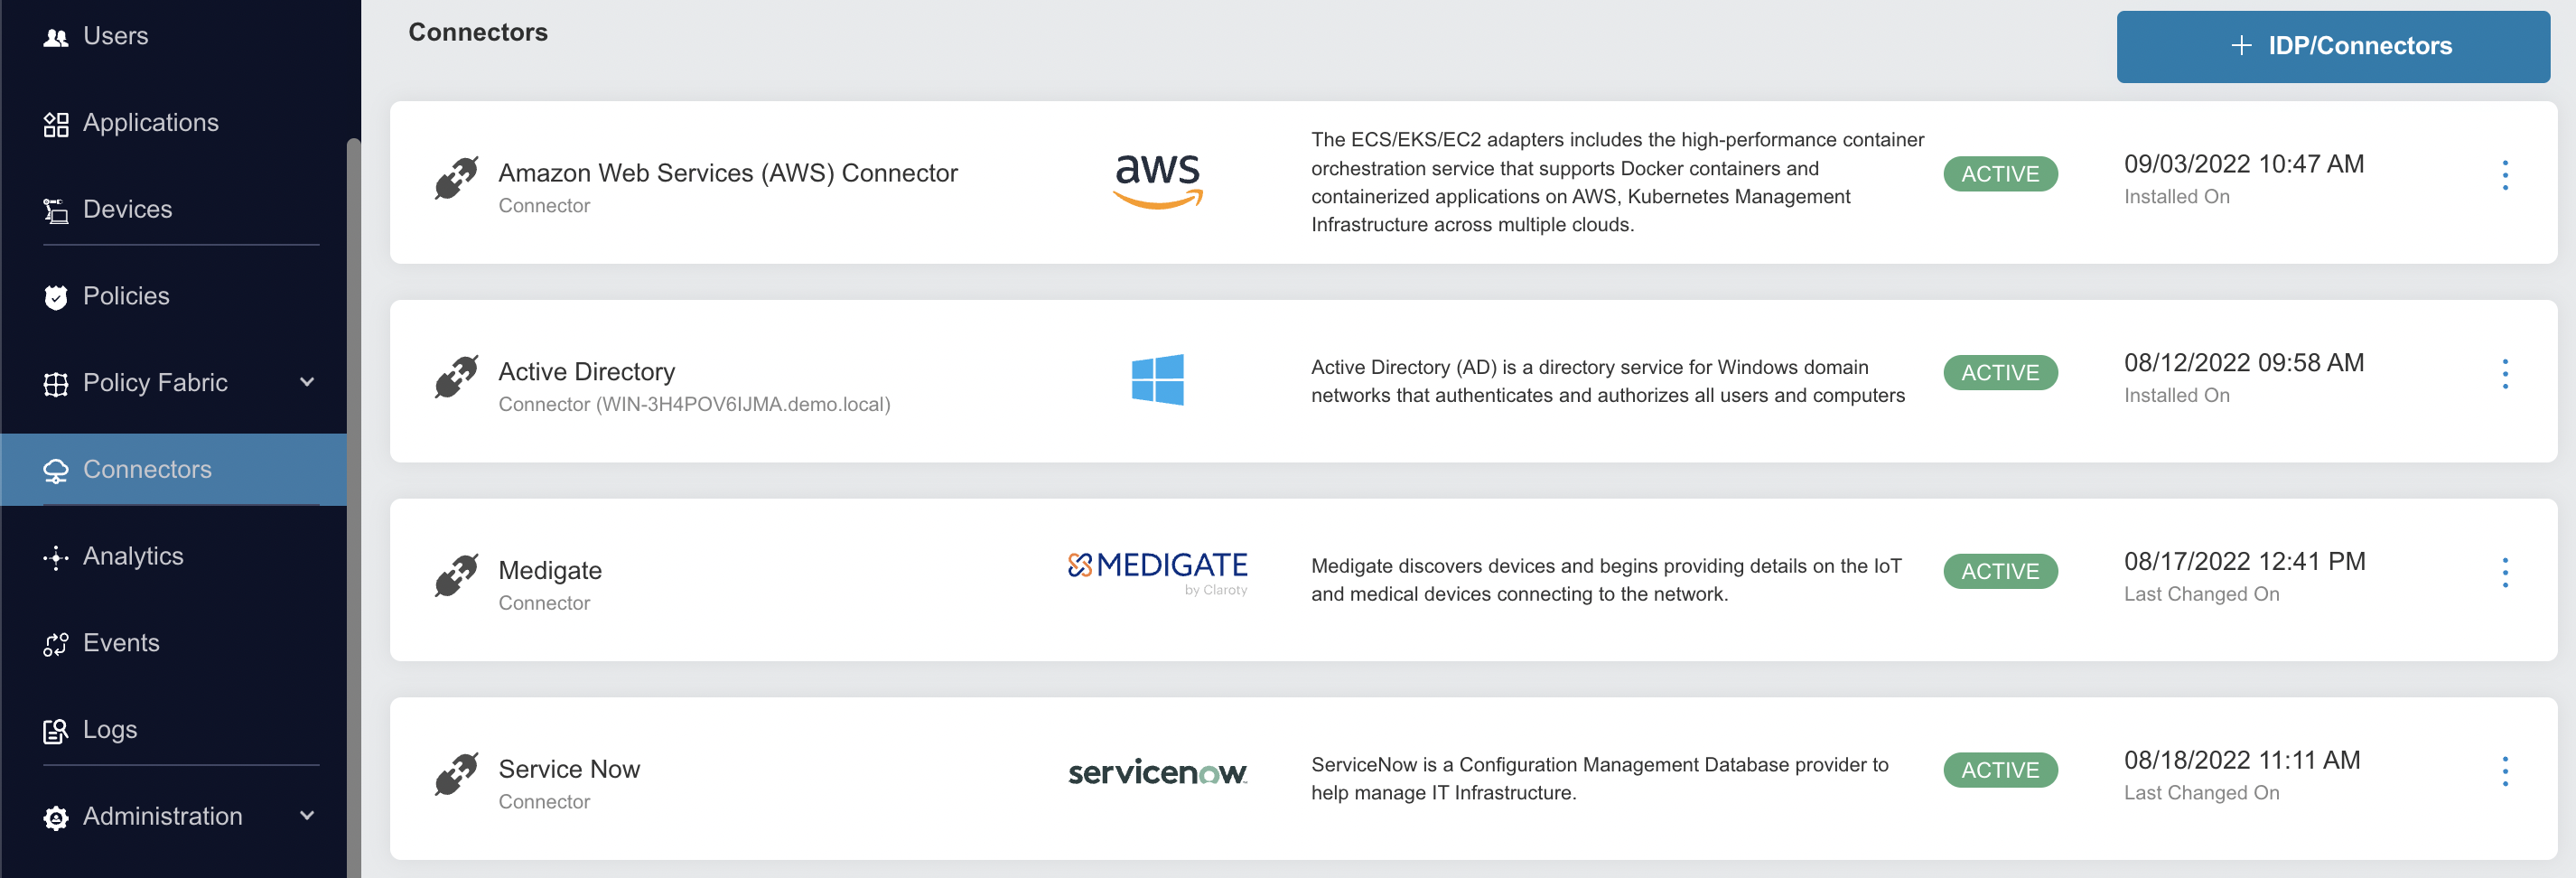Click the plug icon beside AWS Connector

click(456, 180)
